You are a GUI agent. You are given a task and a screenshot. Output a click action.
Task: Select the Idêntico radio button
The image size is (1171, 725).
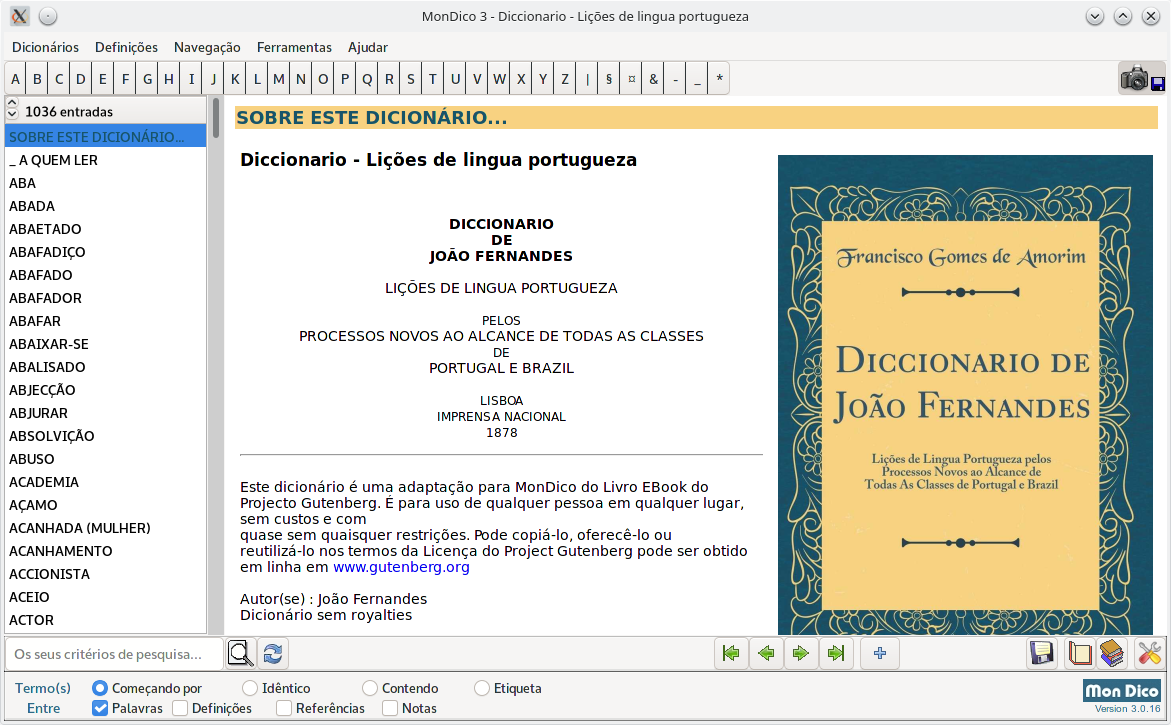249,688
